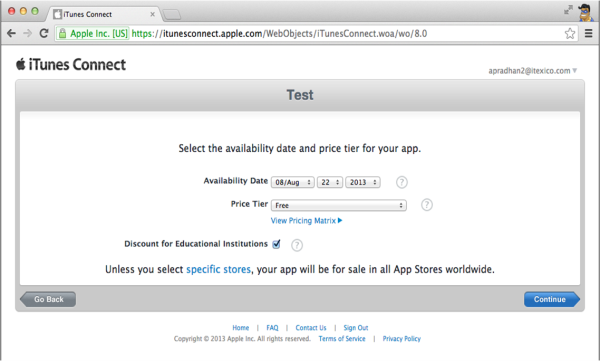
Task: Open the Price Tier dropdown
Action: tap(339, 205)
